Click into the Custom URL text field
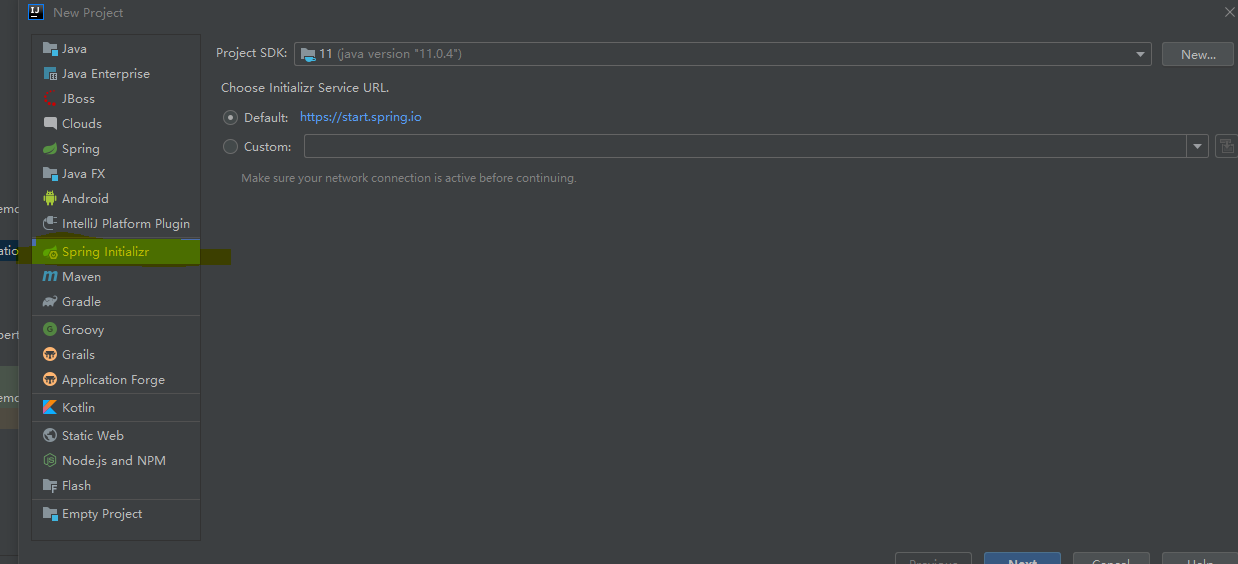1238x564 pixels. (745, 147)
